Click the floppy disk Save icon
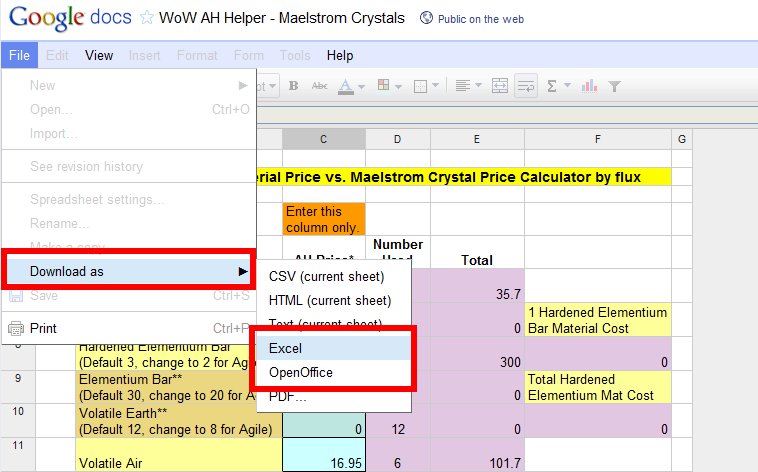Screen dimensions: 758x472 tap(16, 296)
